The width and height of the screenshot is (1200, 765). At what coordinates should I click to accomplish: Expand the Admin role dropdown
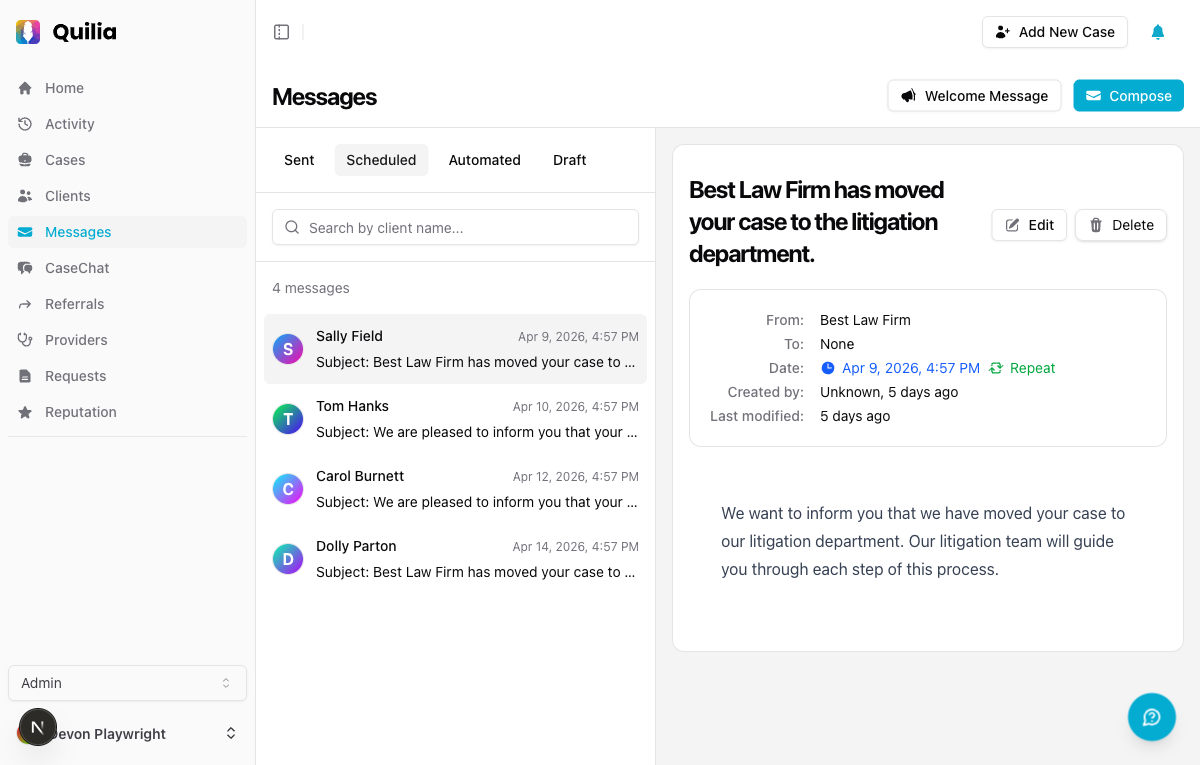tap(127, 683)
